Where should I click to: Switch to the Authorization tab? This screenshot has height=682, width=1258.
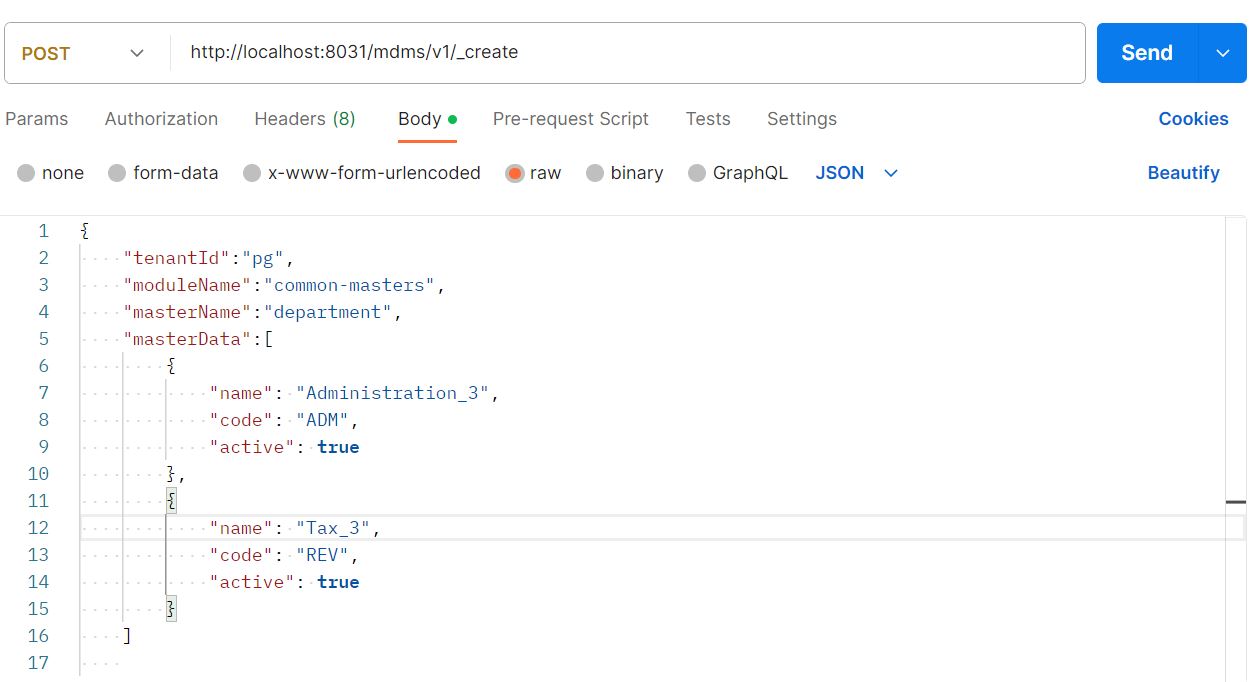[x=161, y=119]
